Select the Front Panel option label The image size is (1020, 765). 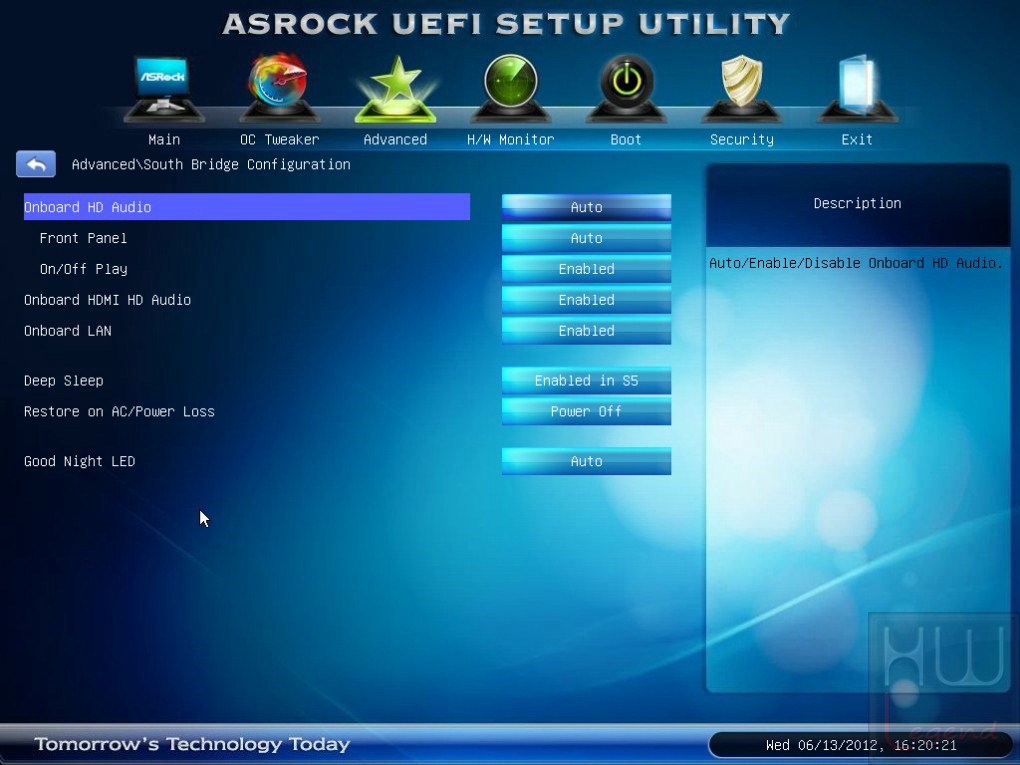tap(83, 238)
